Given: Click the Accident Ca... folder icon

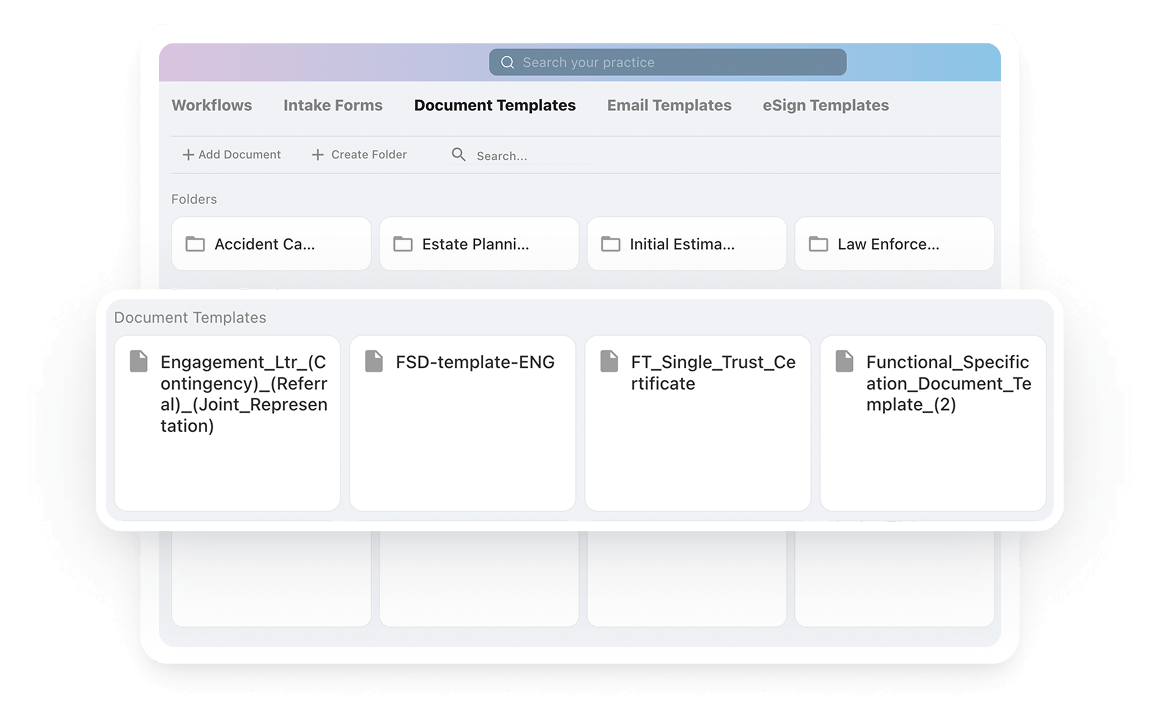Looking at the screenshot, I should [195, 244].
